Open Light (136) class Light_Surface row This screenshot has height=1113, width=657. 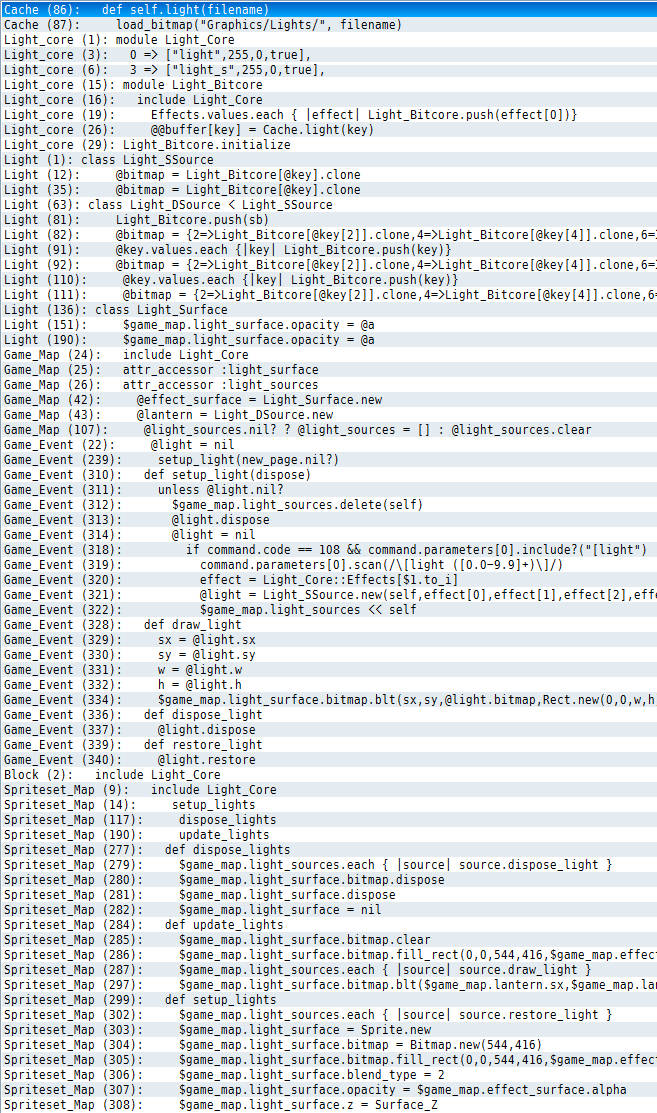[328, 309]
